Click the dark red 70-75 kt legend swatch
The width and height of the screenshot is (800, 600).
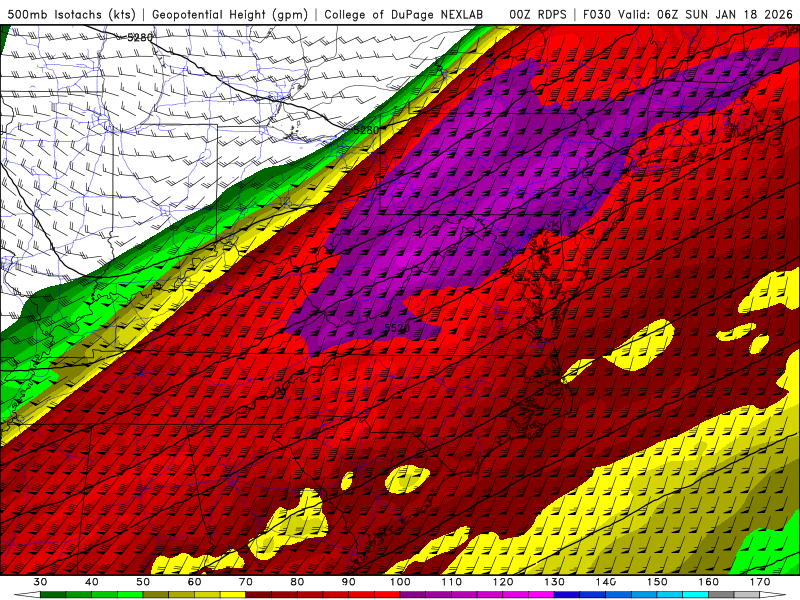coord(259,595)
